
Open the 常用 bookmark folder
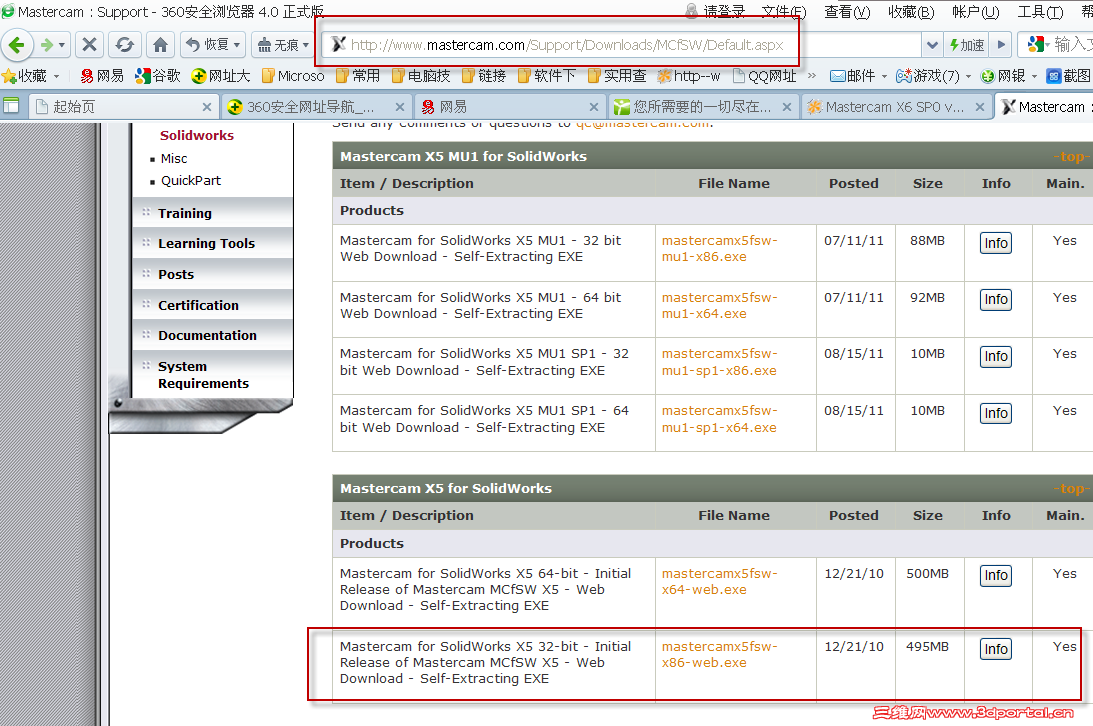click(x=358, y=75)
